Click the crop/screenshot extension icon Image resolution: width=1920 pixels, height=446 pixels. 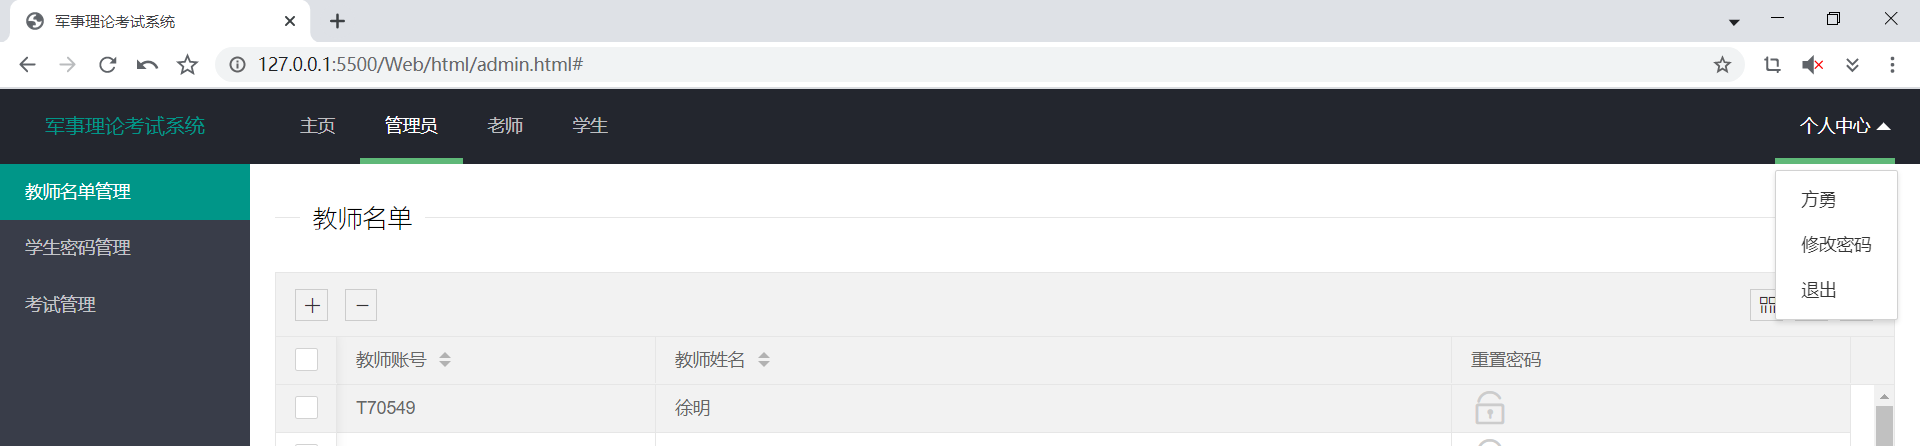coord(1772,65)
